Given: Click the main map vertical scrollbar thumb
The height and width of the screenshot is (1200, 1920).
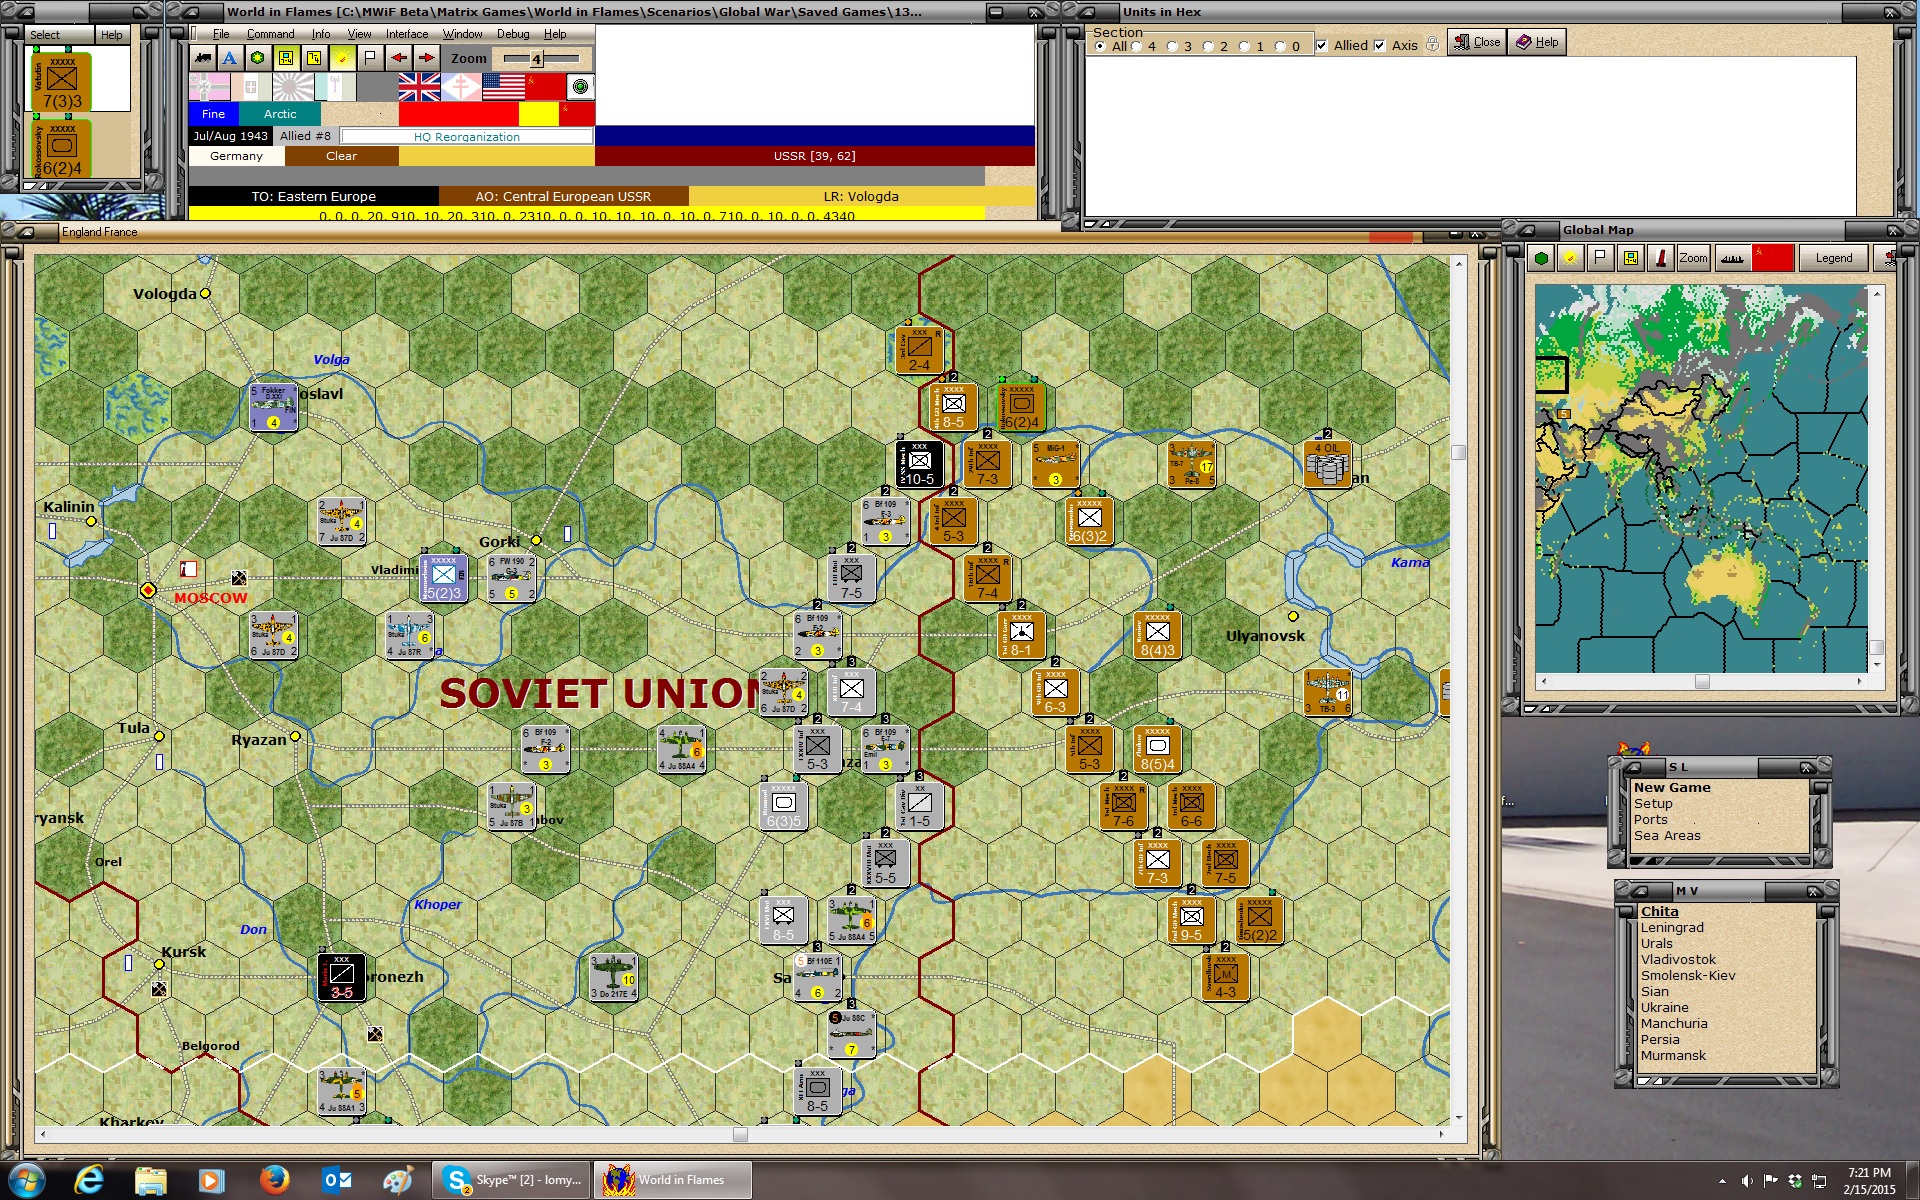Looking at the screenshot, I should [1458, 452].
